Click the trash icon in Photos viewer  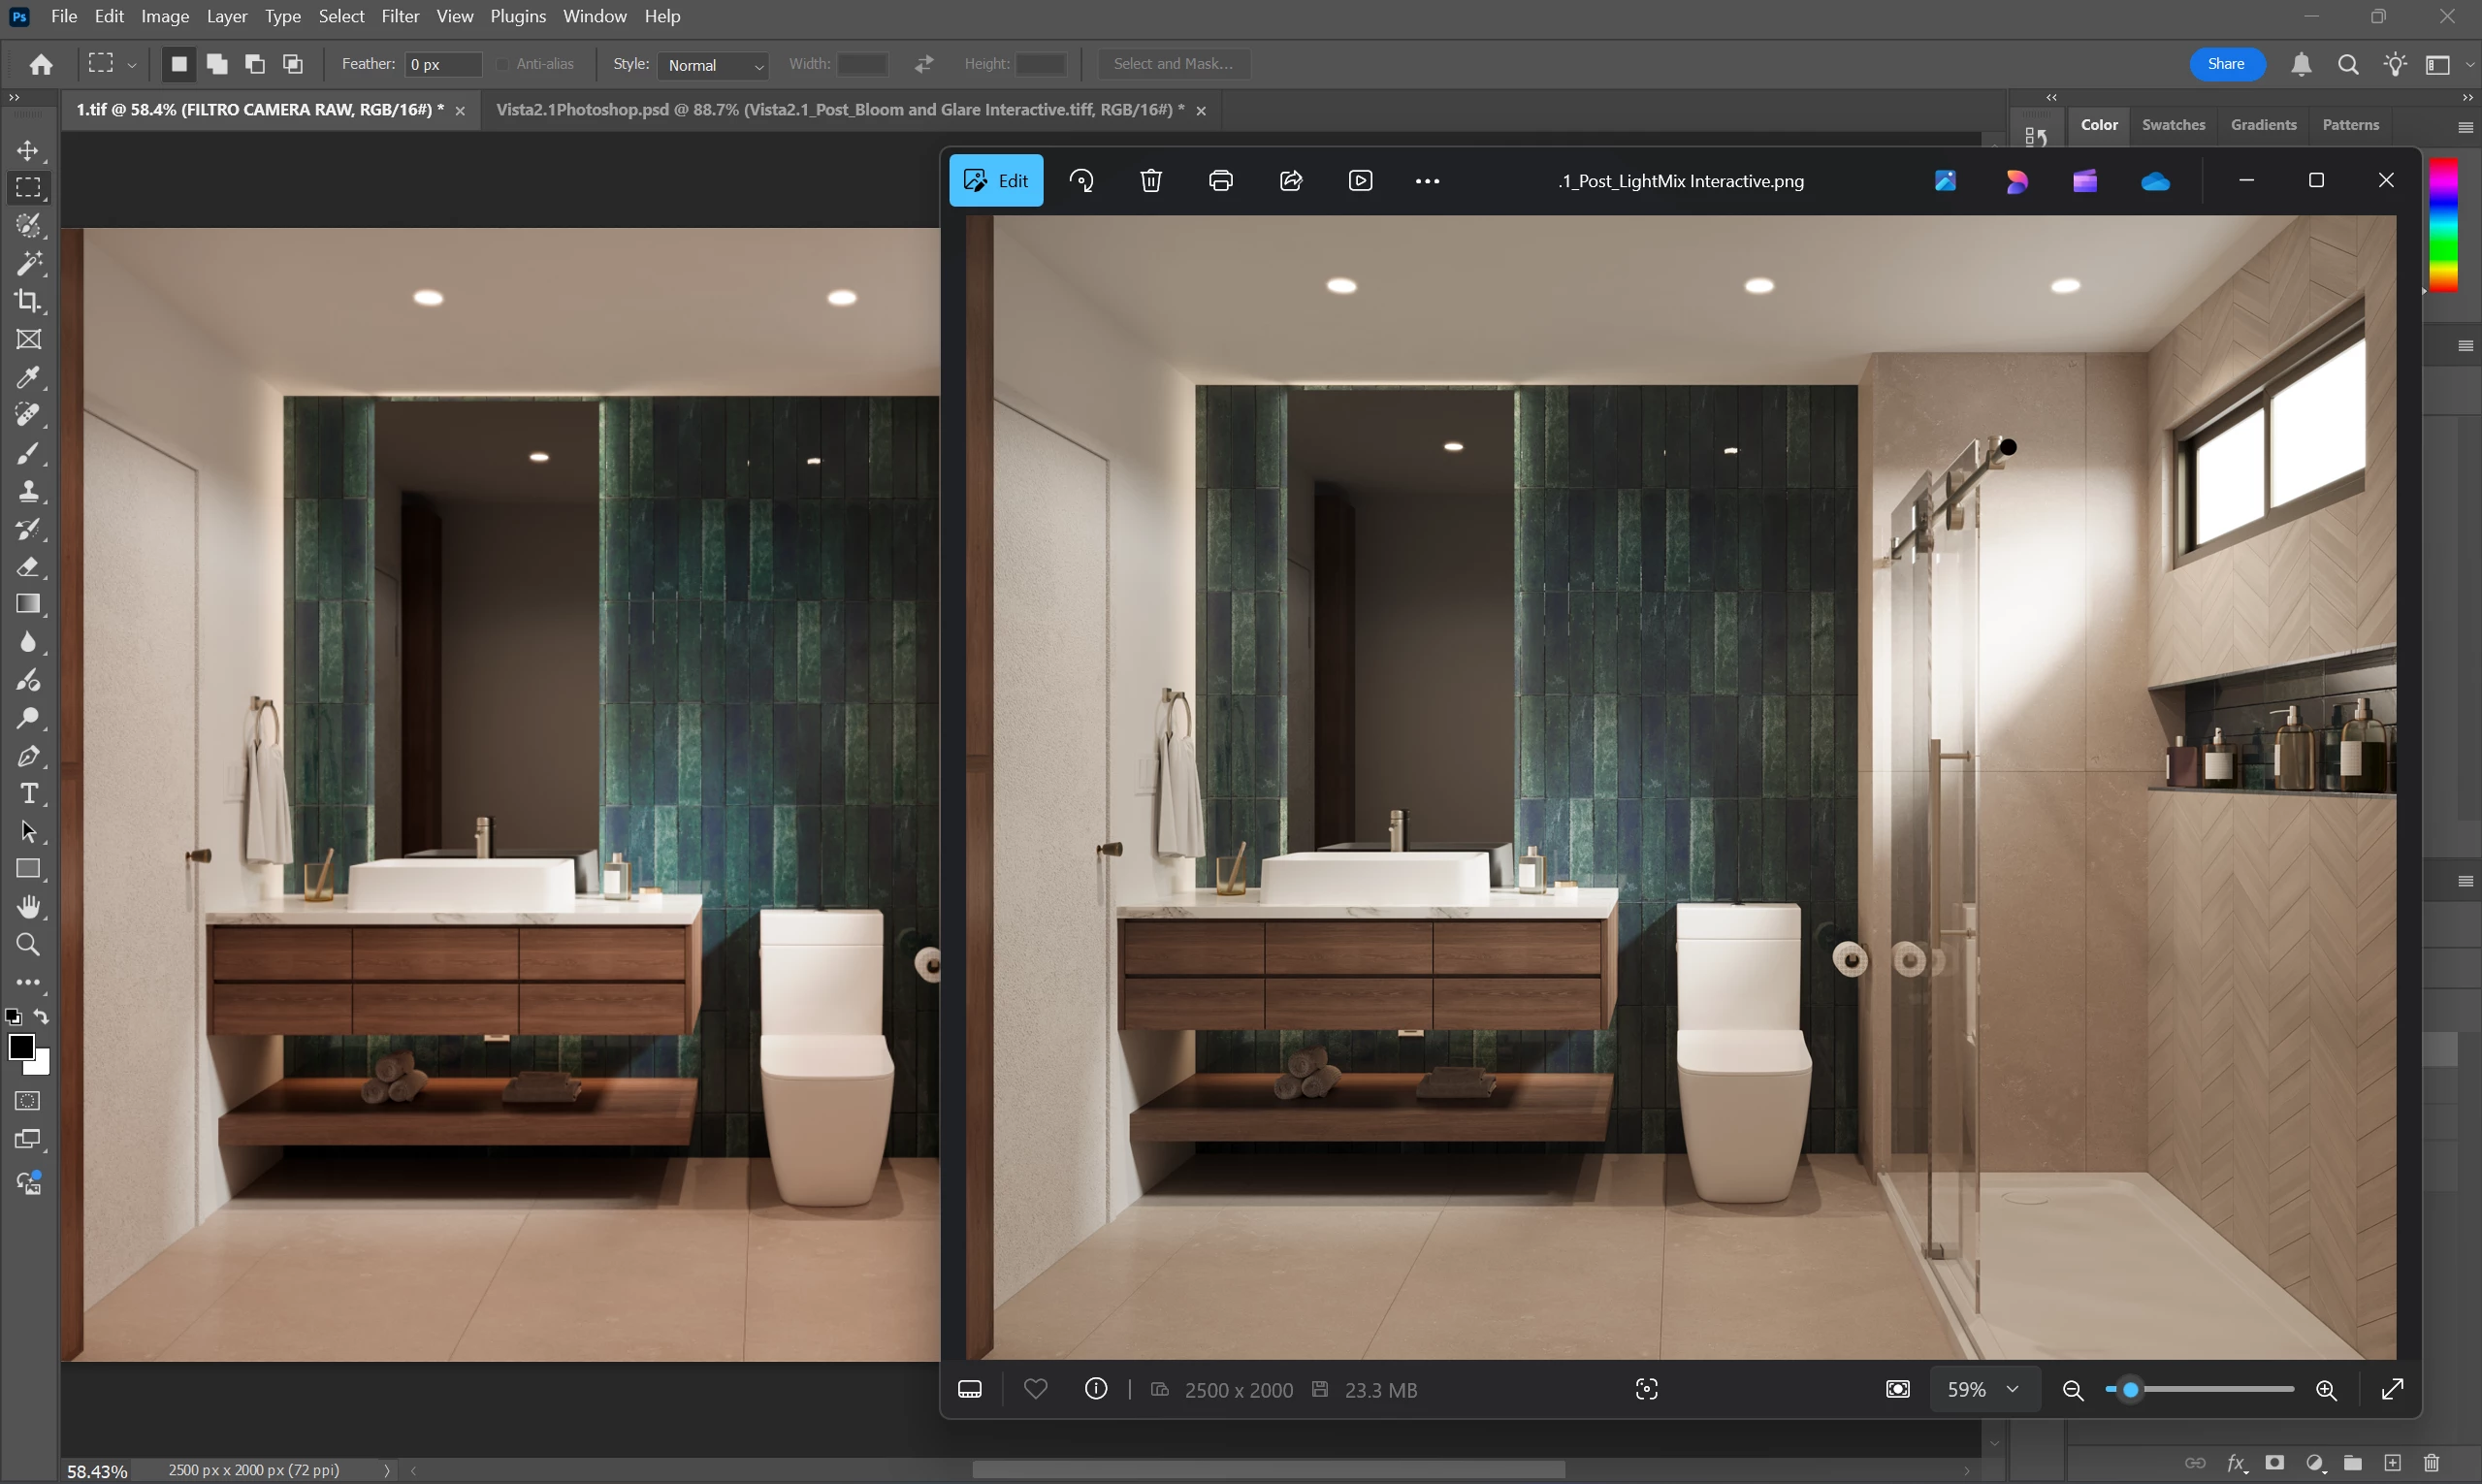(x=1151, y=181)
